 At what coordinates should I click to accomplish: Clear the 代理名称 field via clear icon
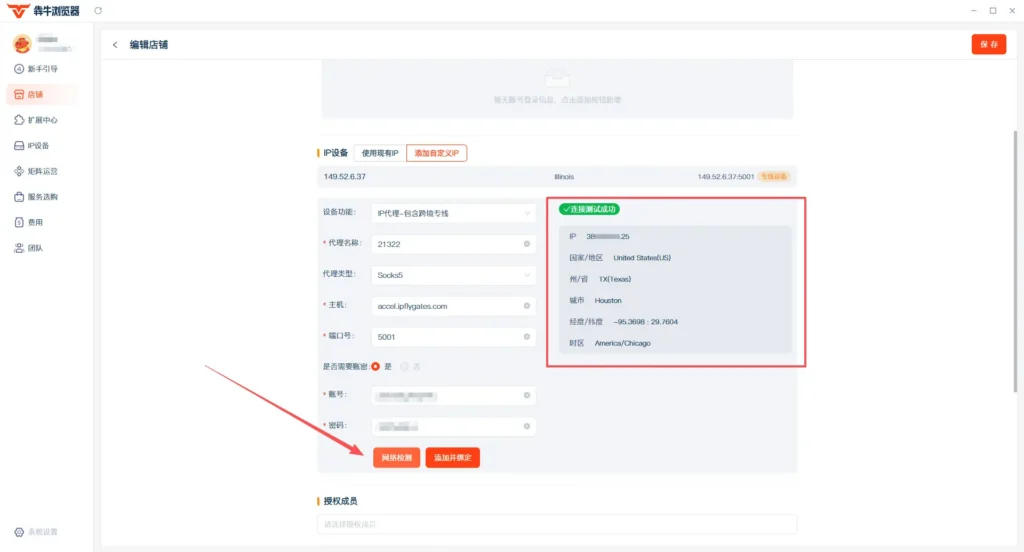coord(526,244)
